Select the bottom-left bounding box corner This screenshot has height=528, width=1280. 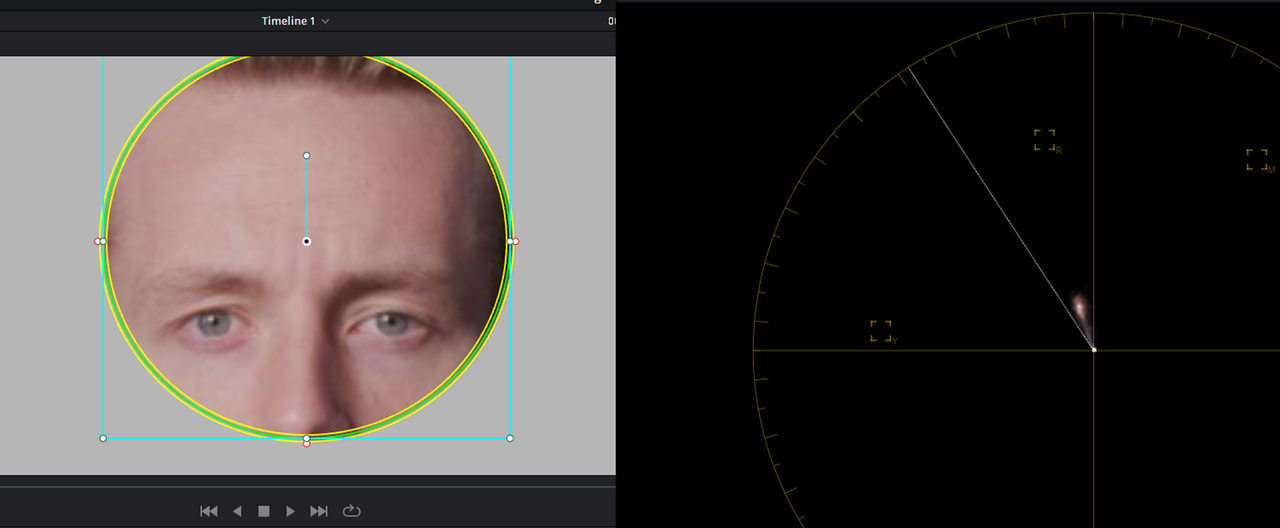103,438
